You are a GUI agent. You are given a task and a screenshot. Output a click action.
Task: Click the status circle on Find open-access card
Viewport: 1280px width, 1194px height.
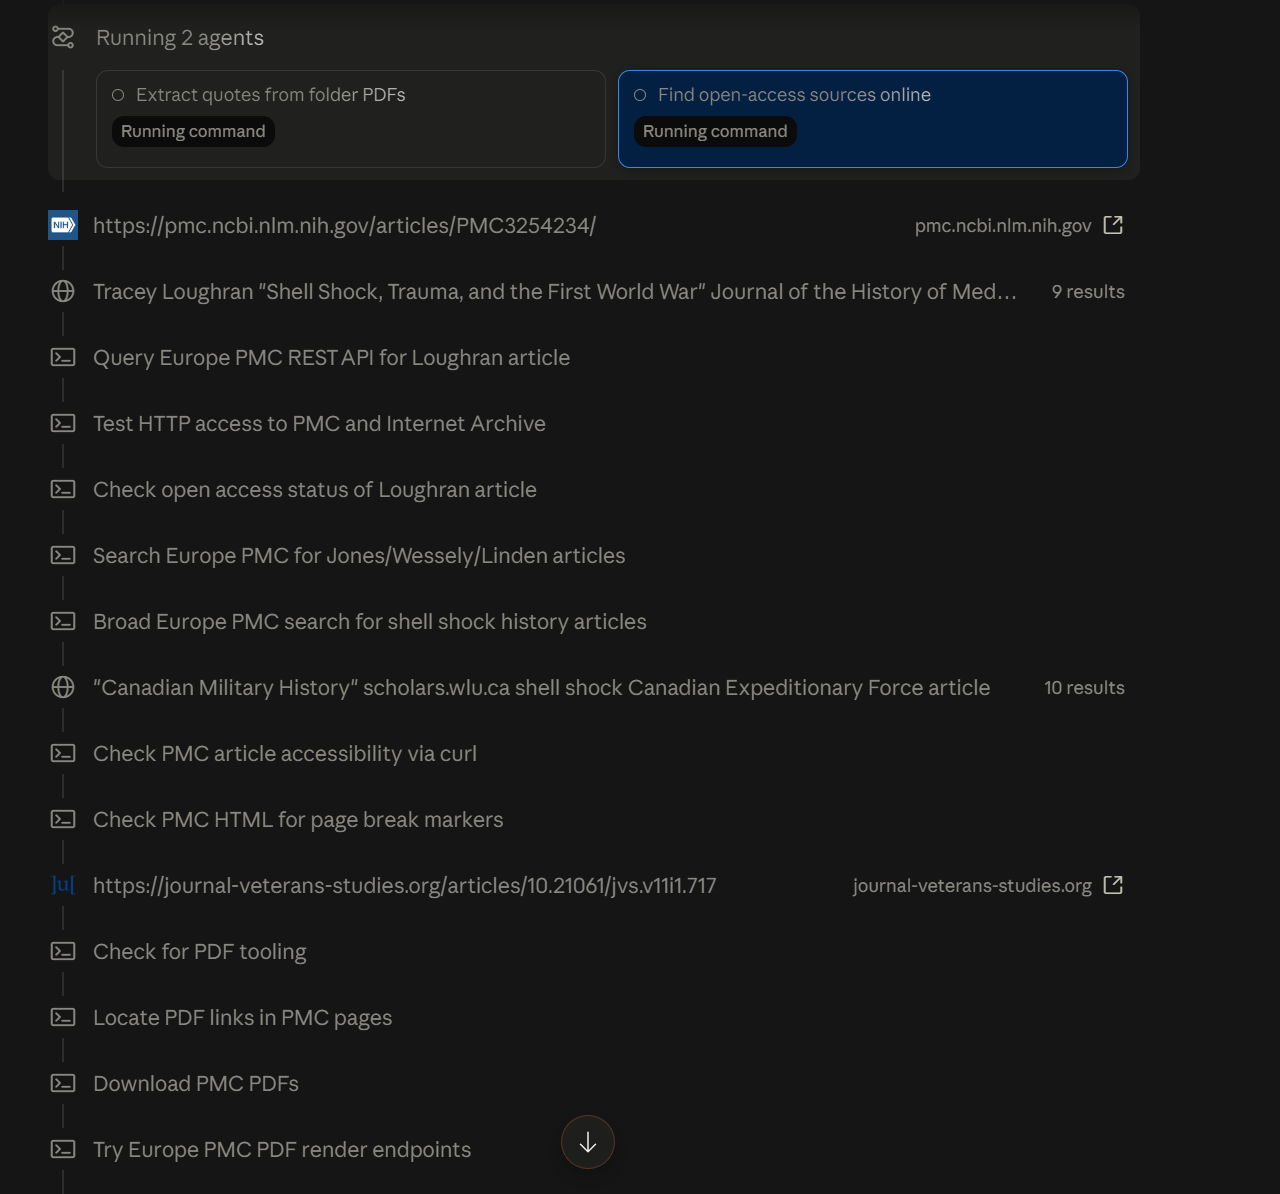pyautogui.click(x=640, y=95)
